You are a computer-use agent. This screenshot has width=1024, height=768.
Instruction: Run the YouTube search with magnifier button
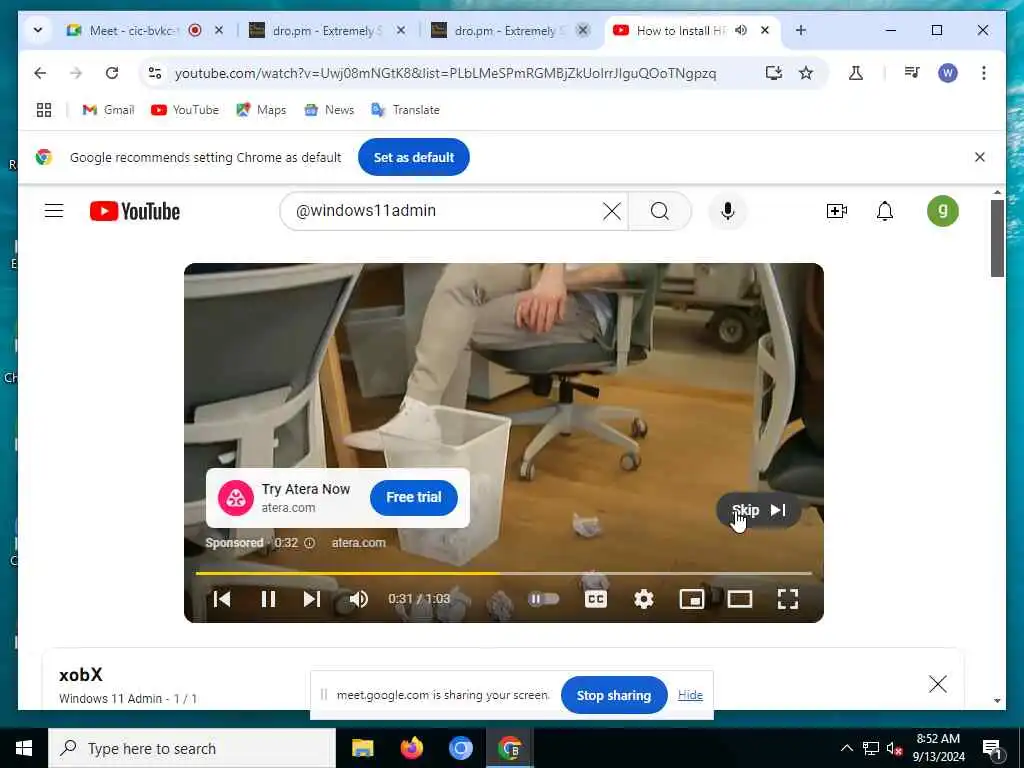[x=660, y=211]
